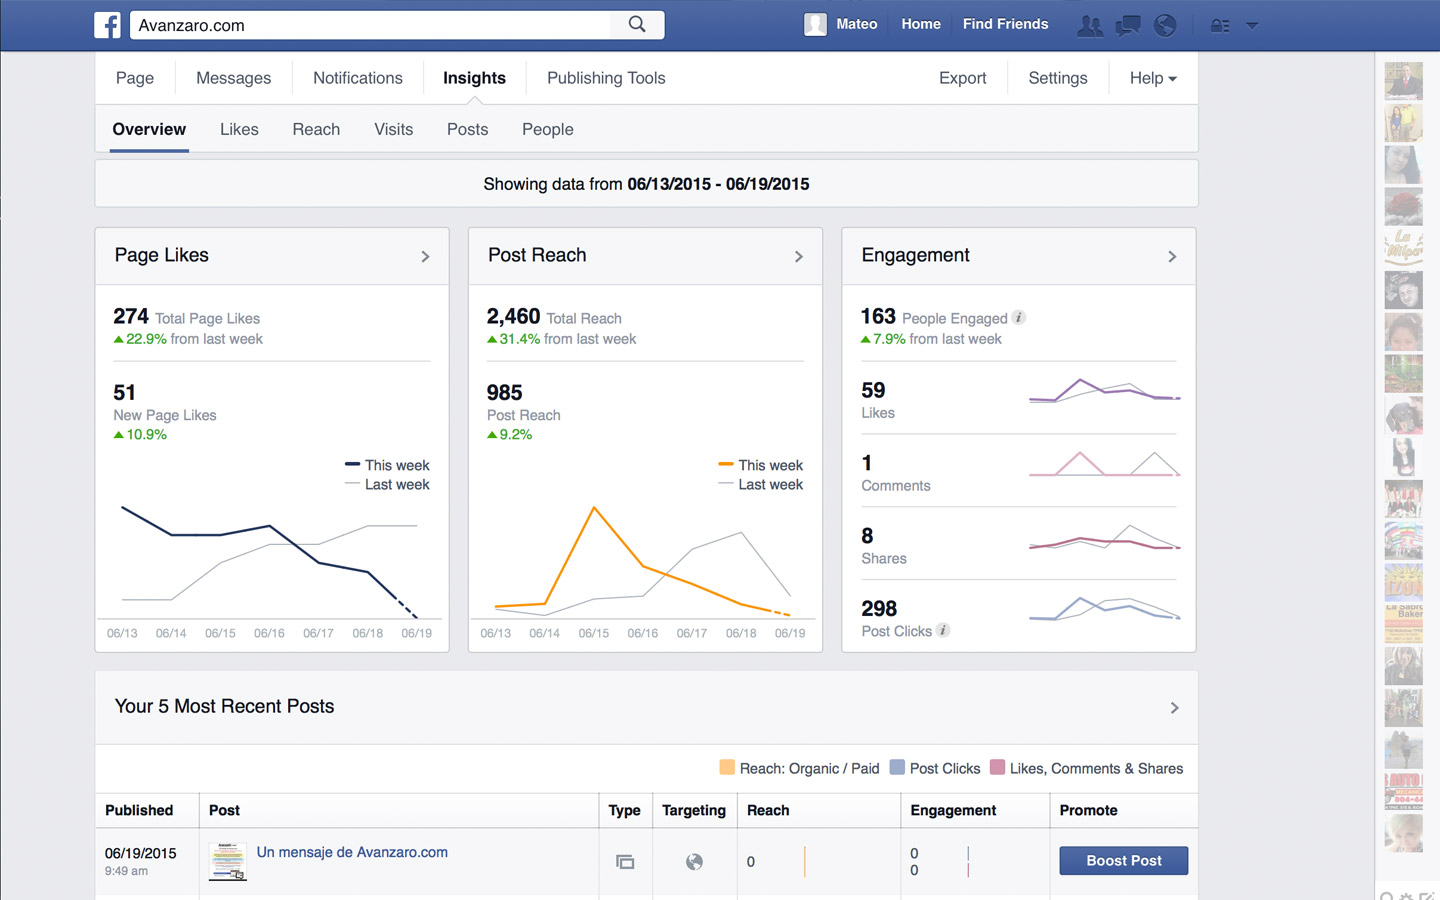
Task: Click the orange Reach legend swatch
Action: coord(727,768)
